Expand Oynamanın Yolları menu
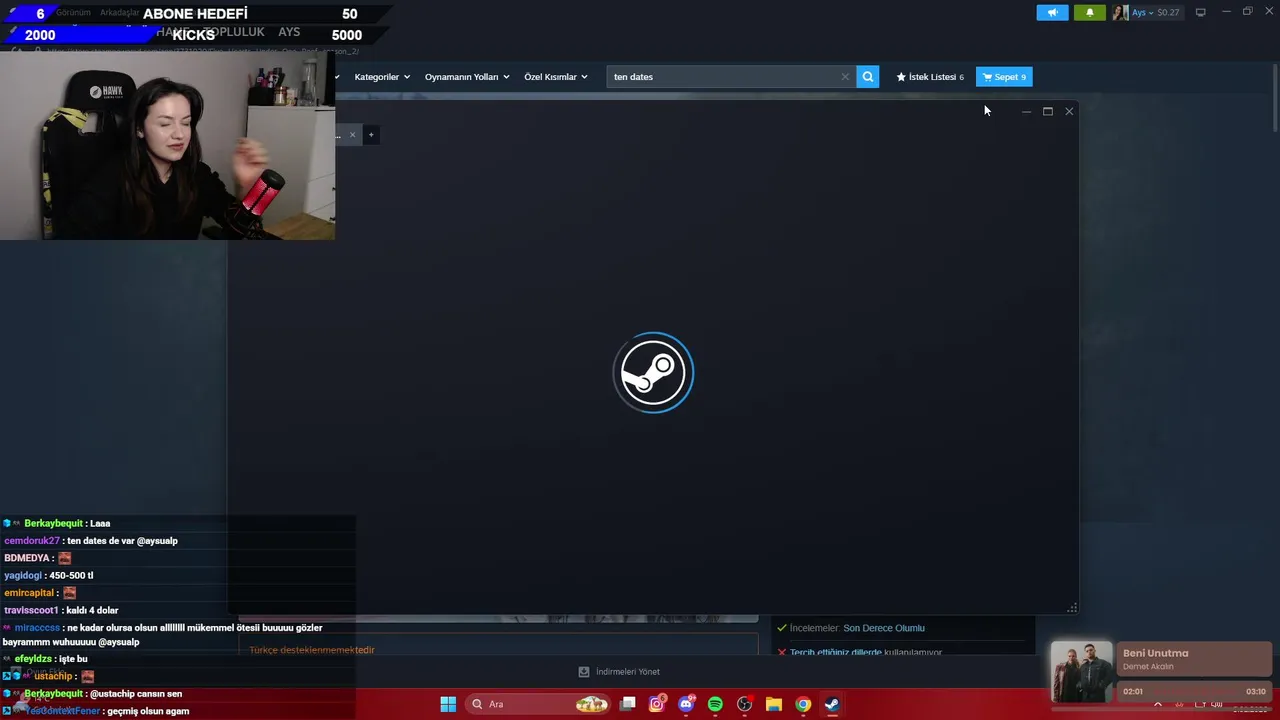This screenshot has width=1280, height=720. (x=467, y=77)
